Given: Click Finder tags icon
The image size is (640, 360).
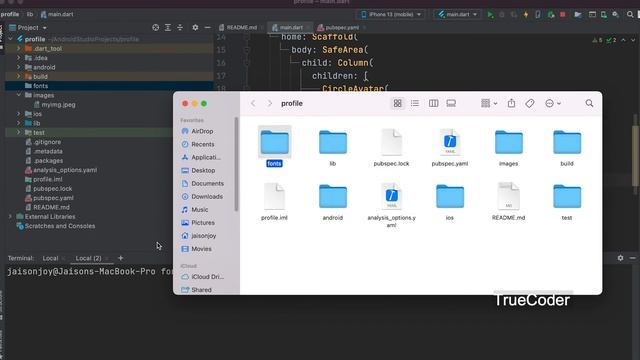Looking at the screenshot, I should coord(530,103).
